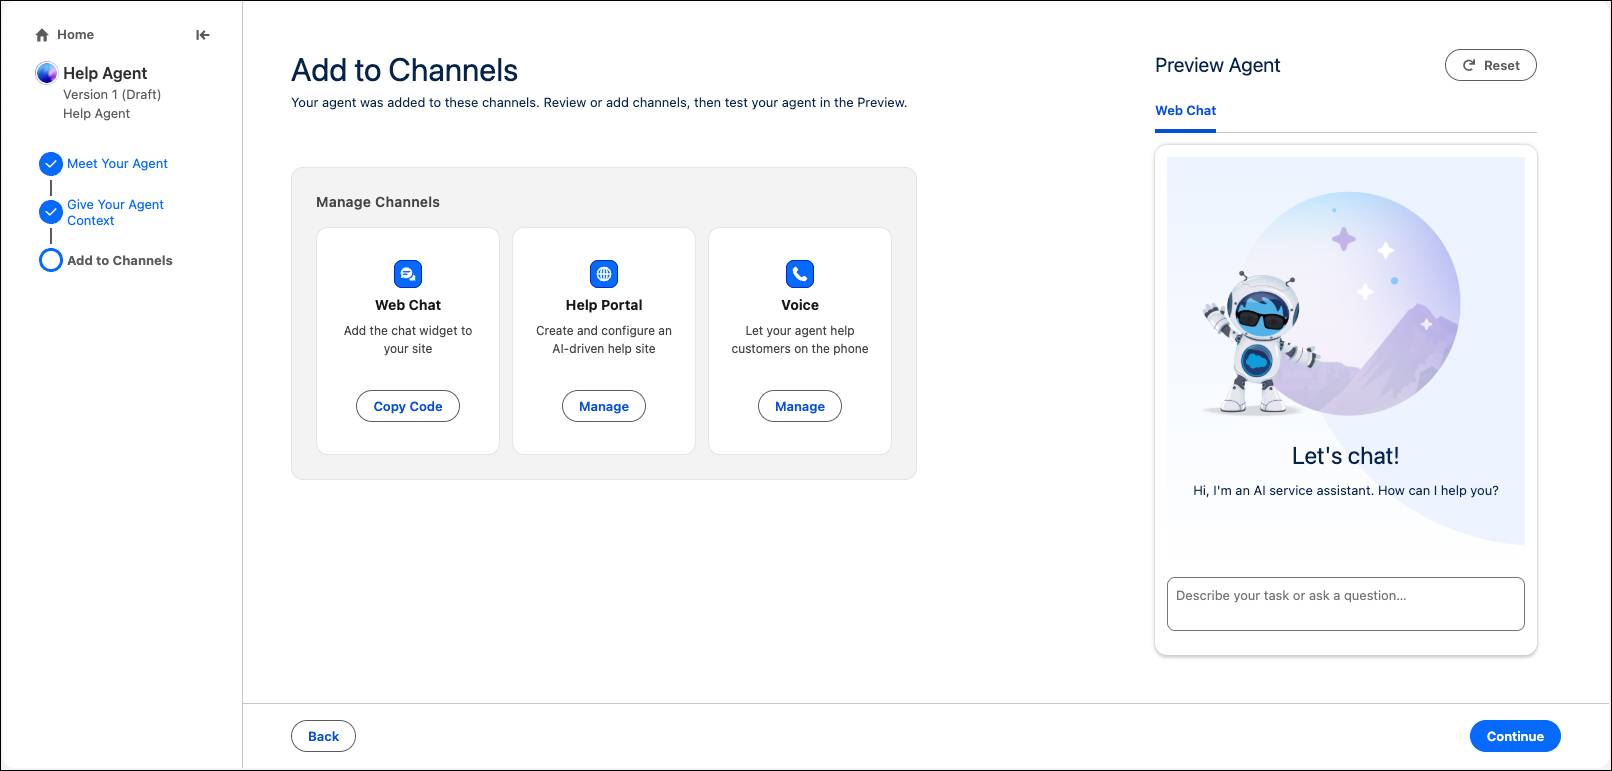Click the Help Agent title text
Image resolution: width=1612 pixels, height=771 pixels.
(105, 73)
